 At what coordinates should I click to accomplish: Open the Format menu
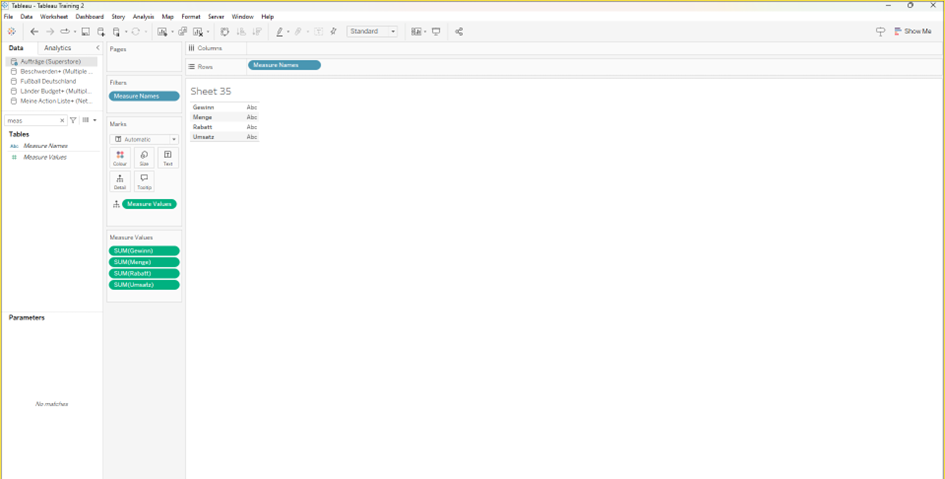tap(191, 17)
